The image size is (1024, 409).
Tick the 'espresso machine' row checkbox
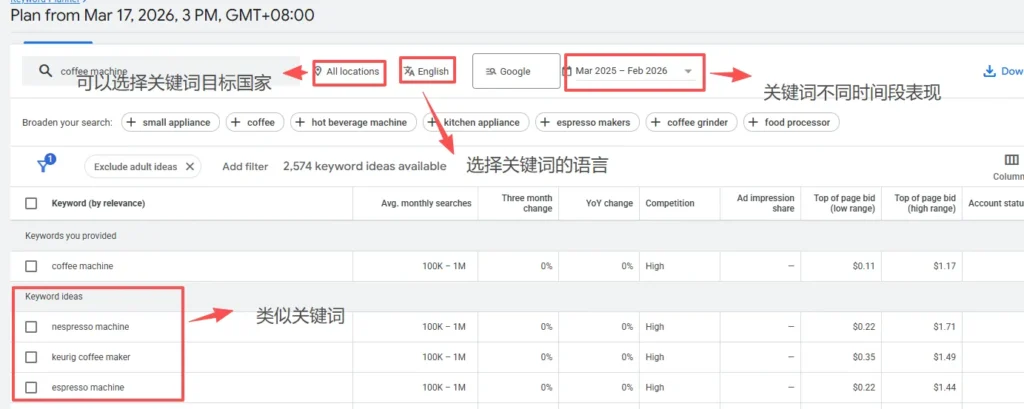click(x=31, y=387)
